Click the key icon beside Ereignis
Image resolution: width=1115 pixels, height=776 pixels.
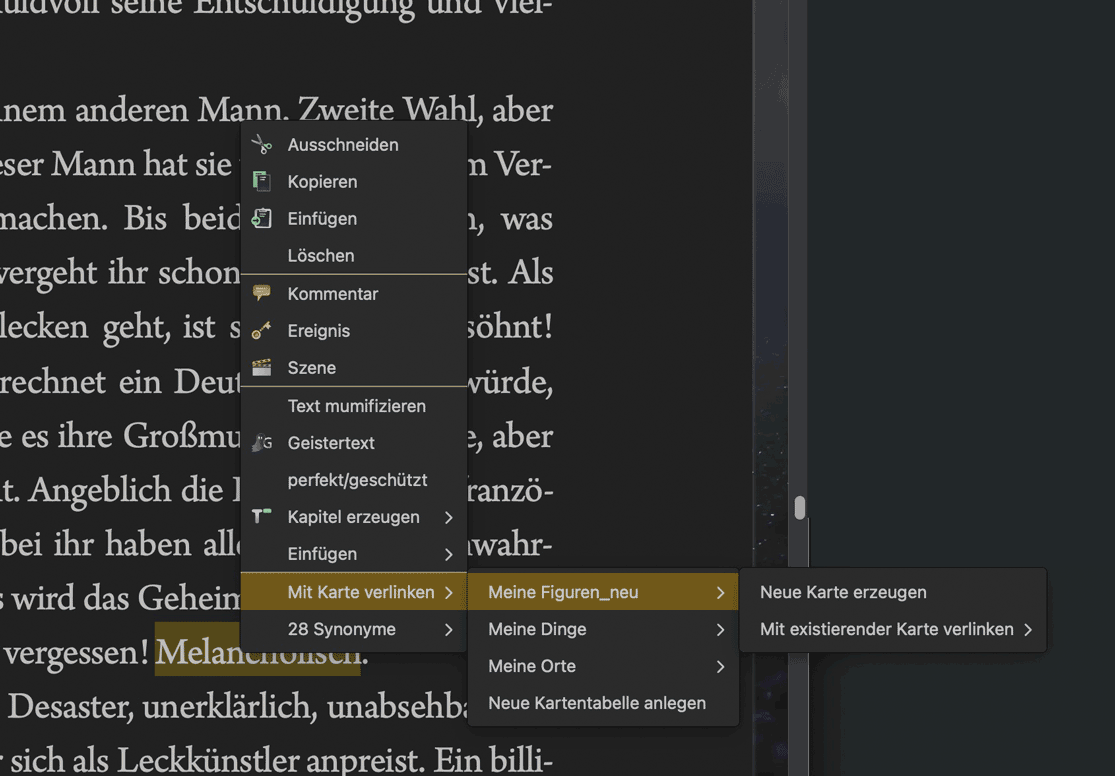click(262, 330)
